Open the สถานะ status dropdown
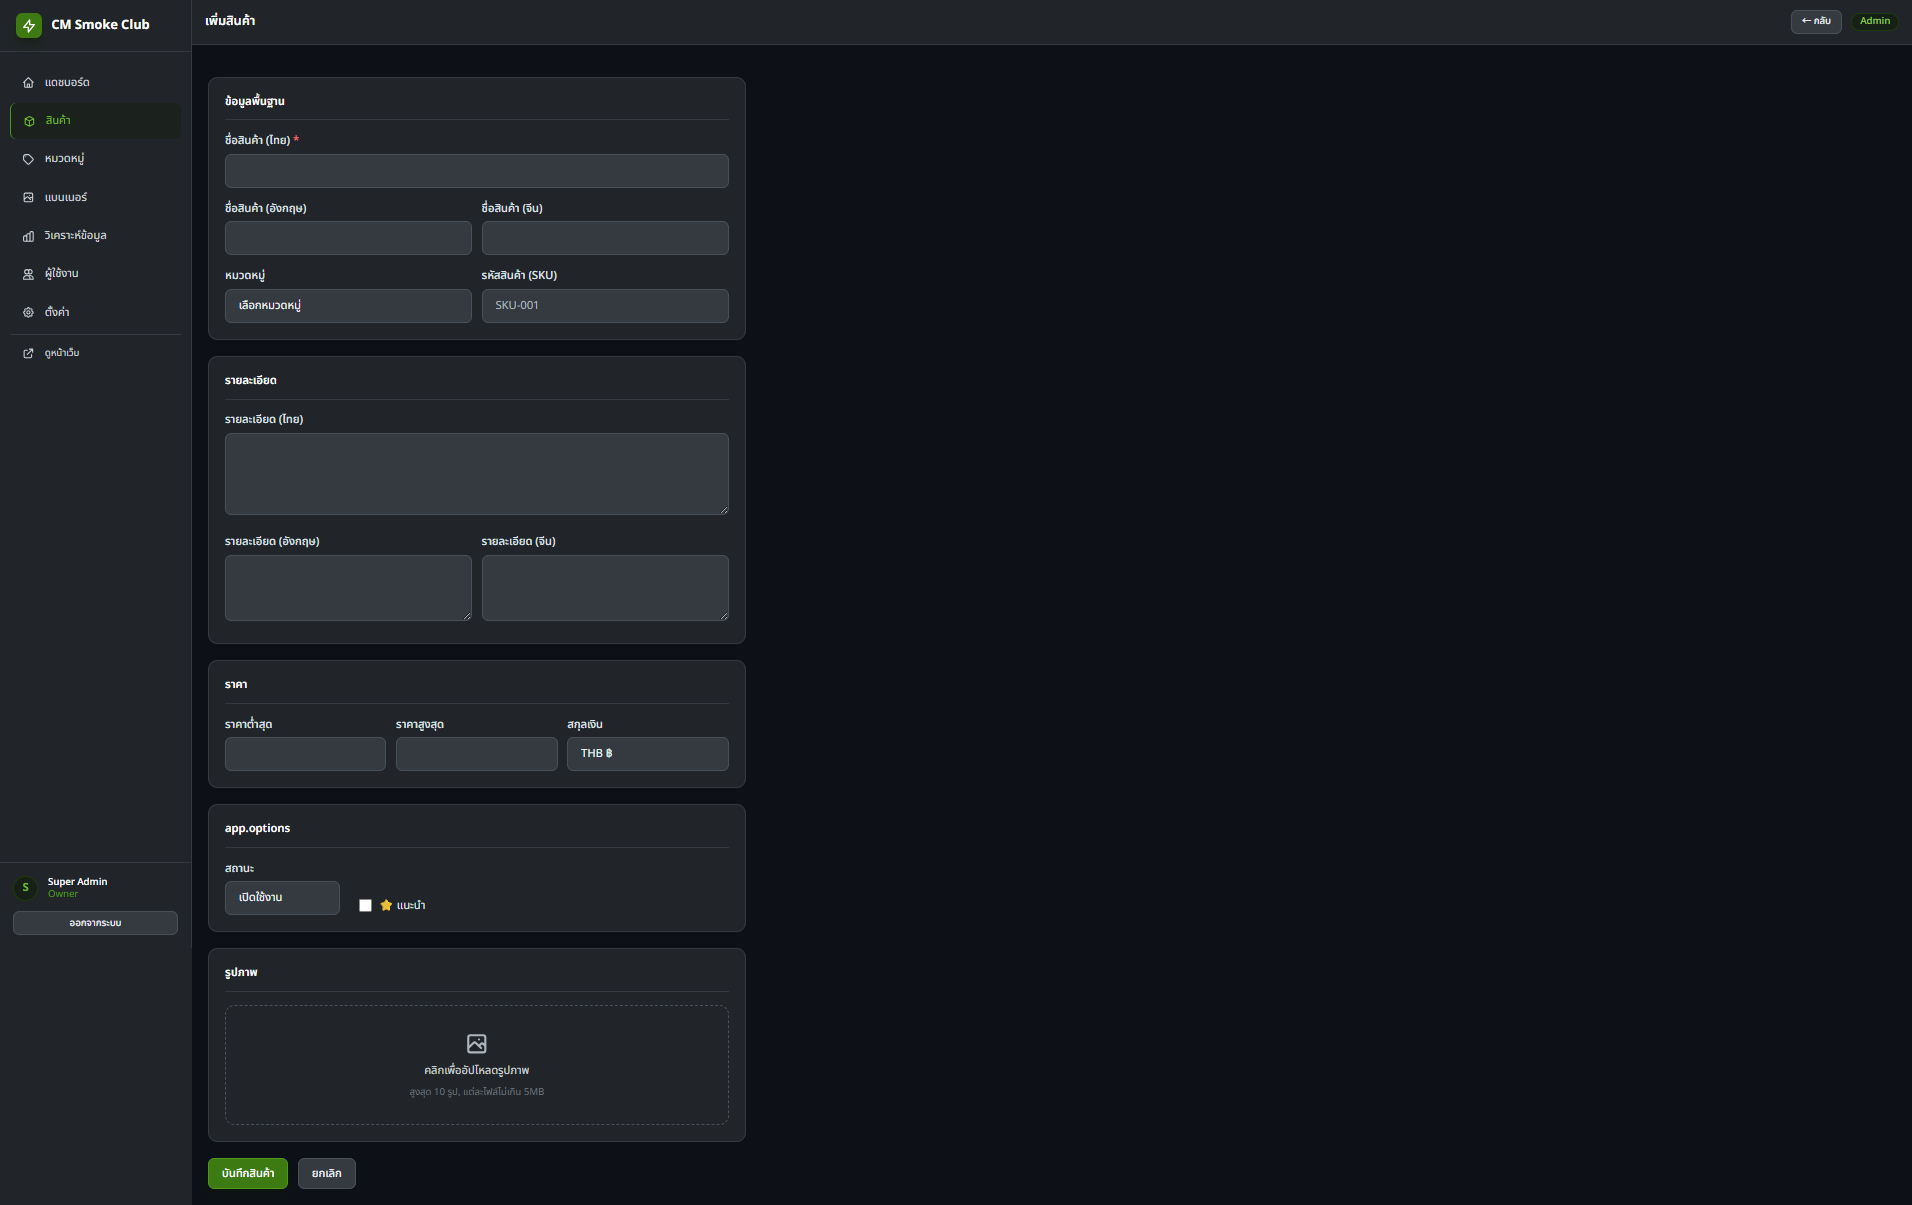 click(282, 898)
